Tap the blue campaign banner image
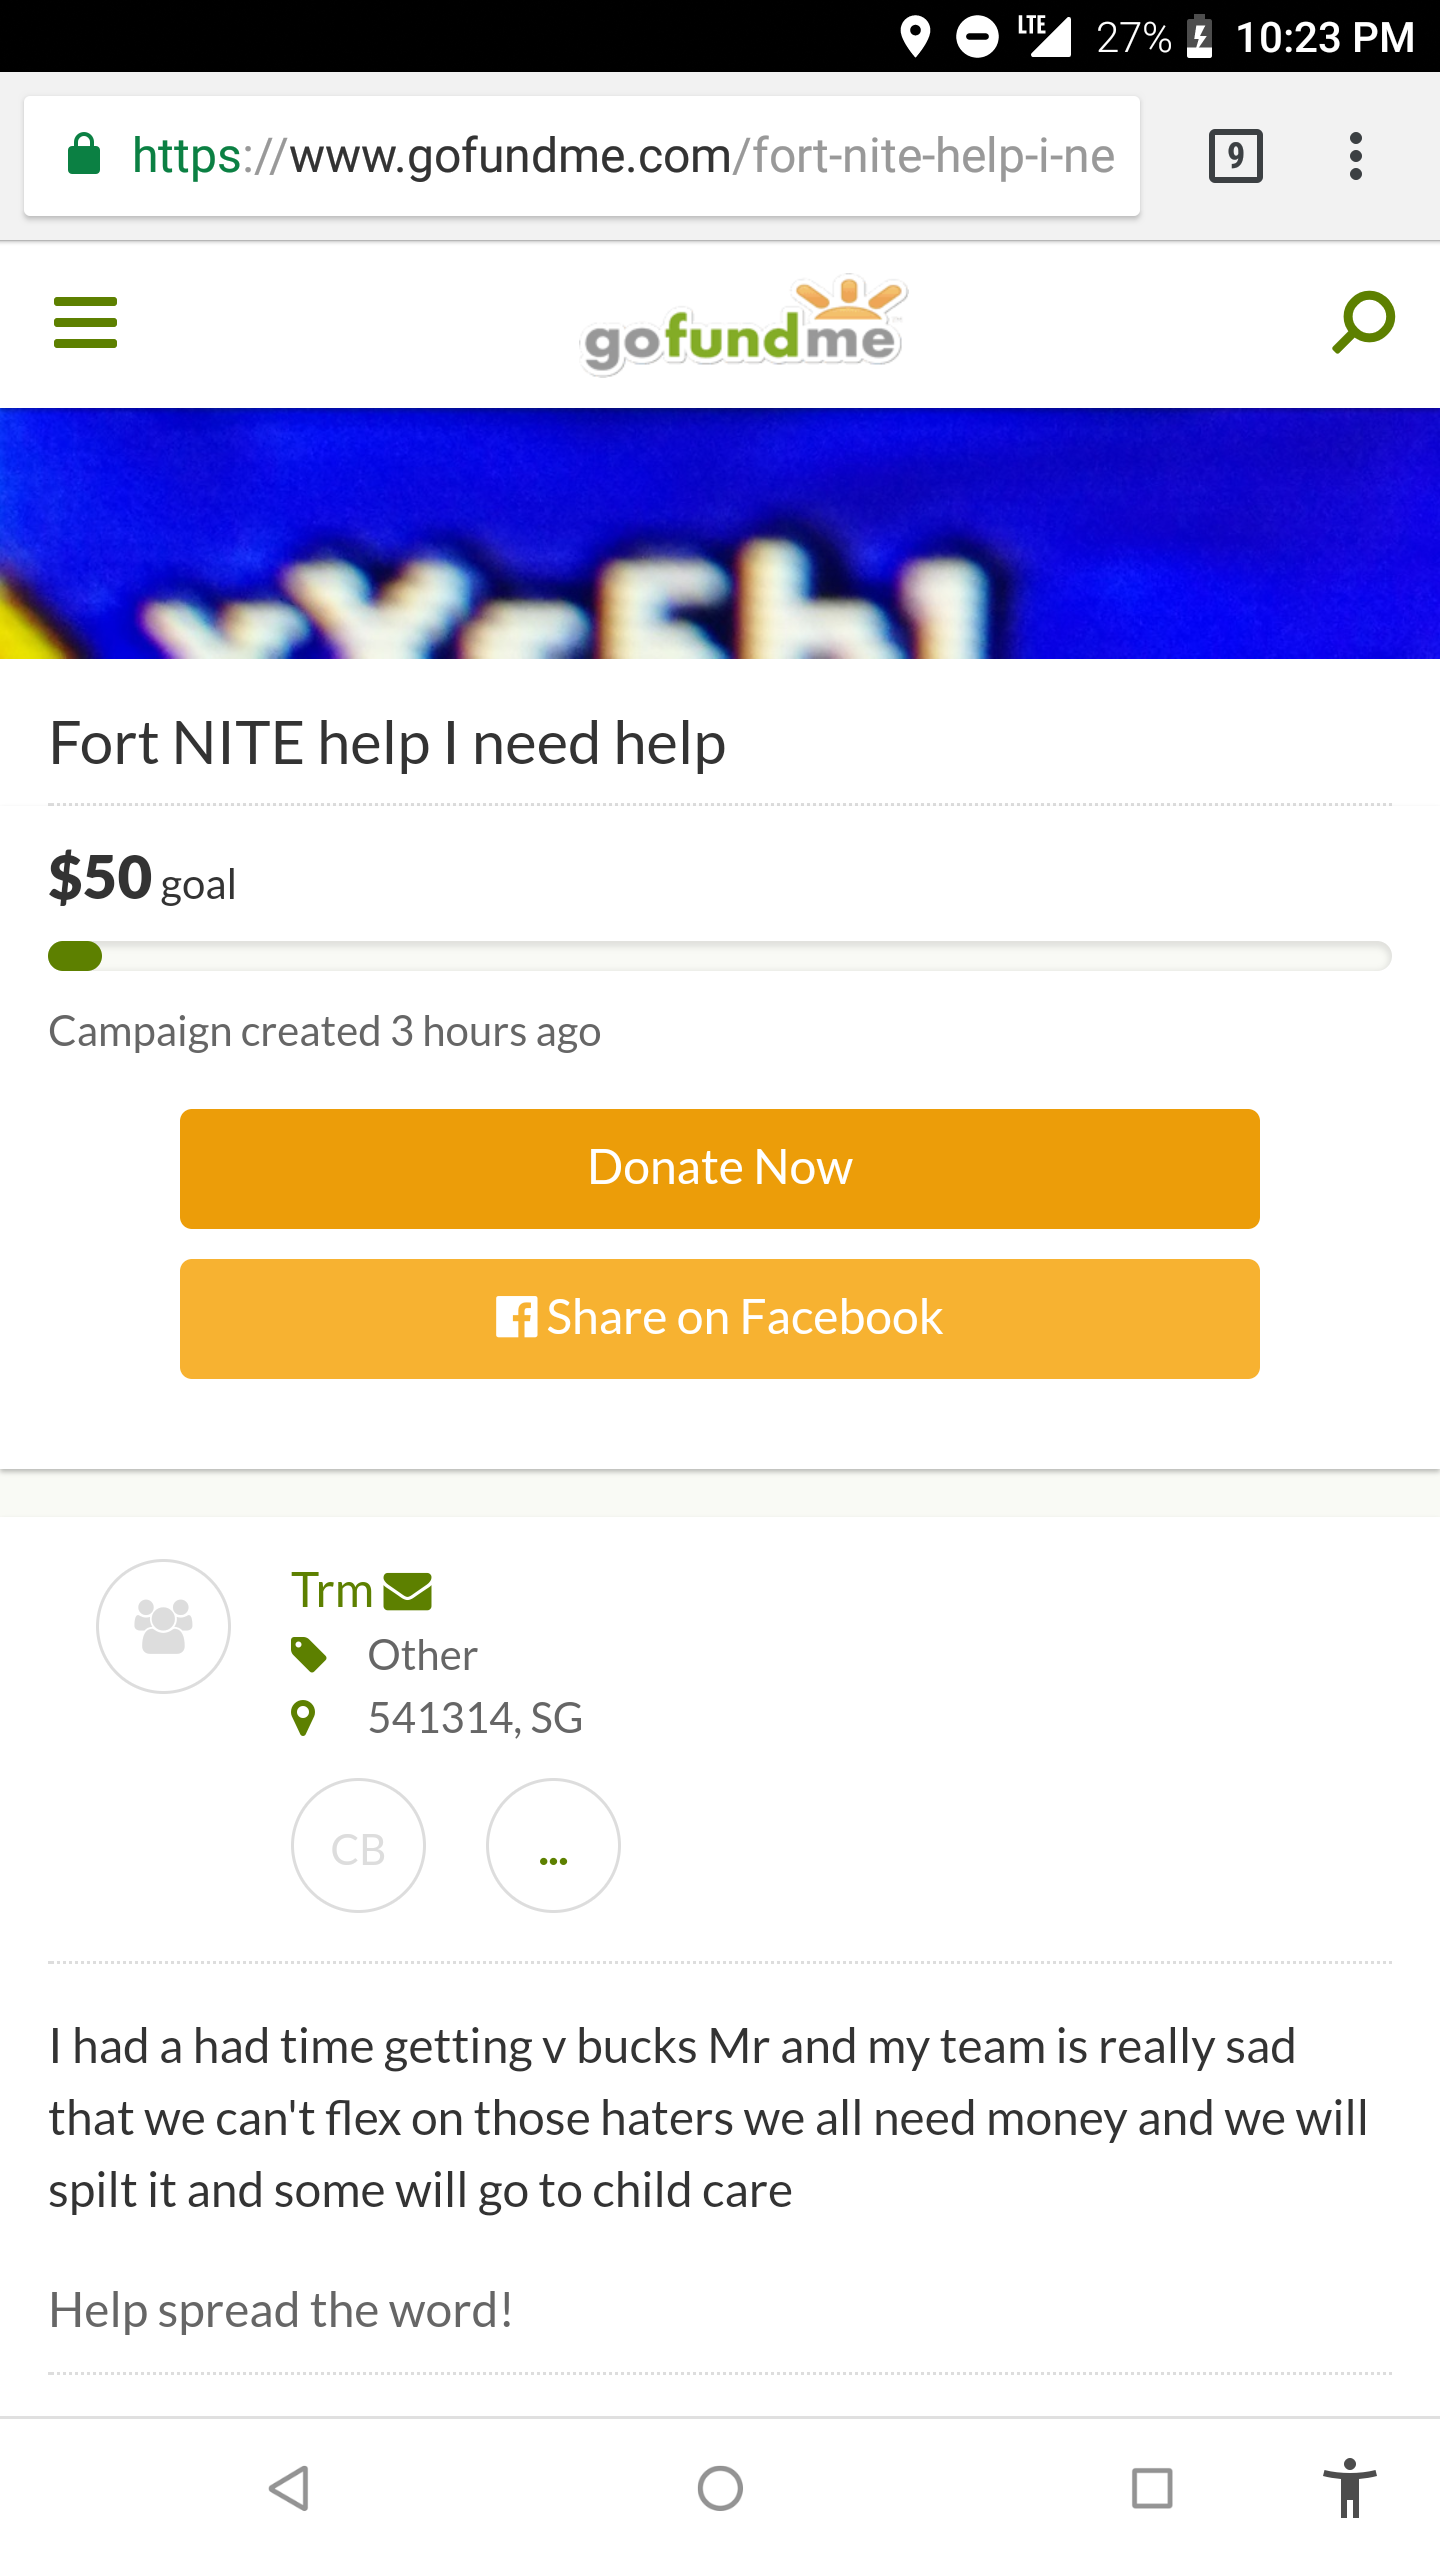 coord(719,533)
